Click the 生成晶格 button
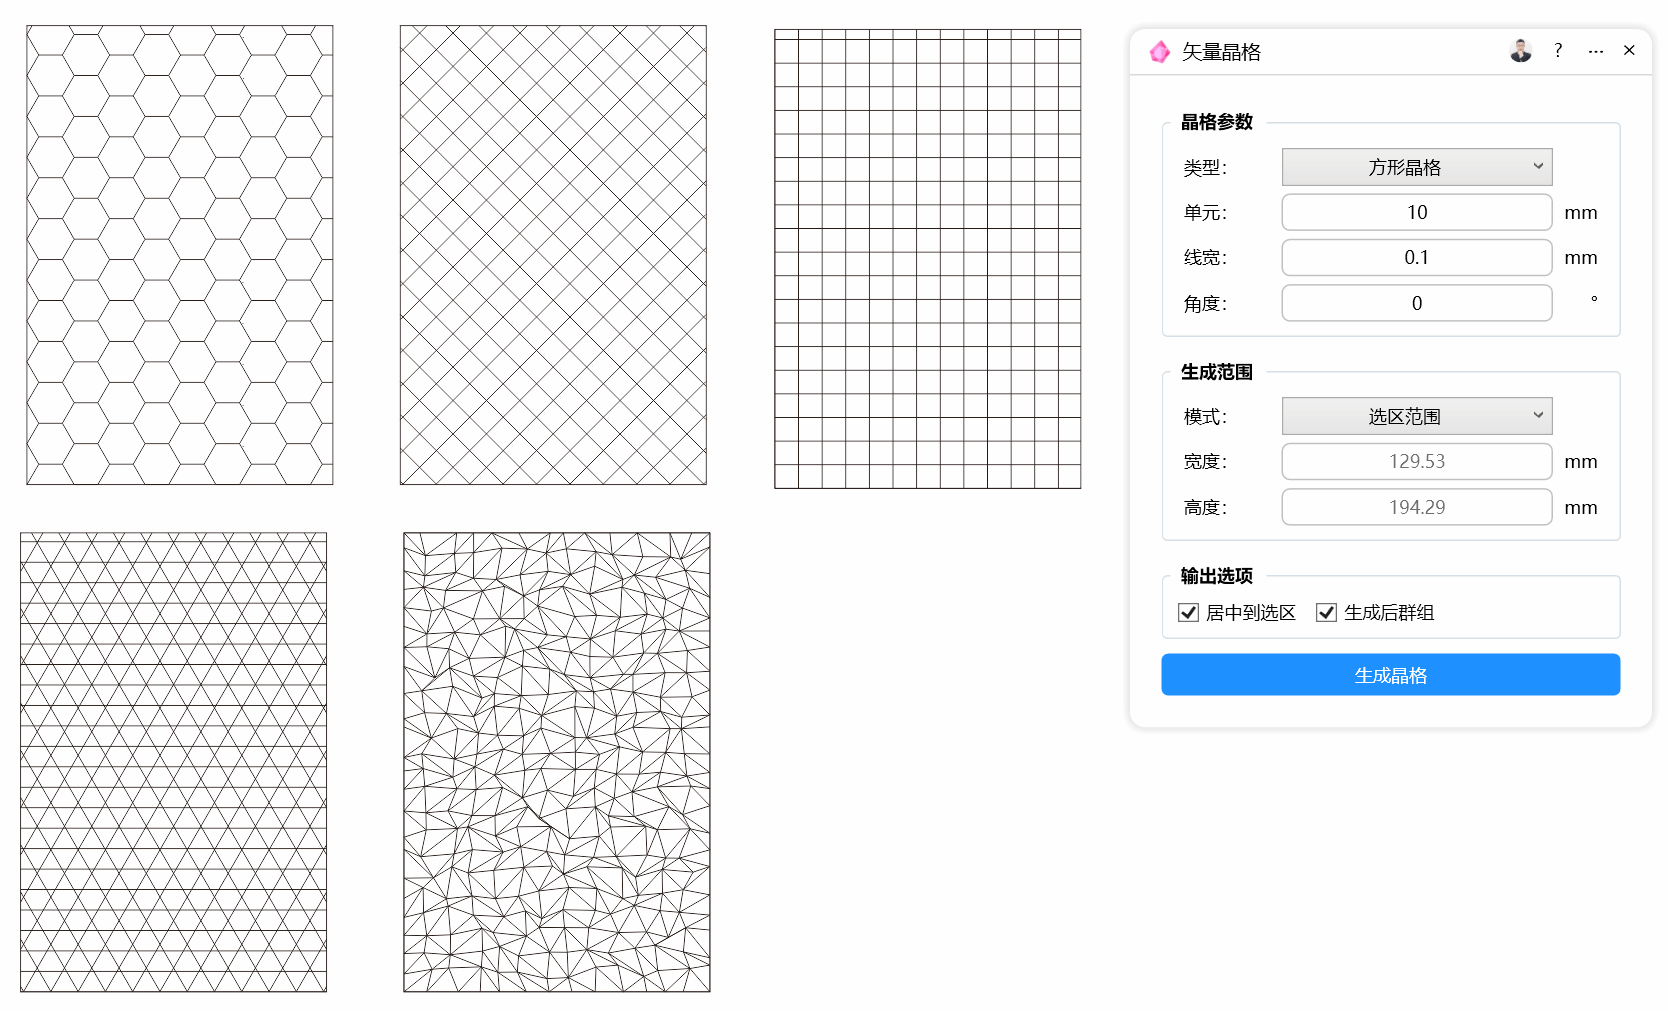 point(1390,675)
